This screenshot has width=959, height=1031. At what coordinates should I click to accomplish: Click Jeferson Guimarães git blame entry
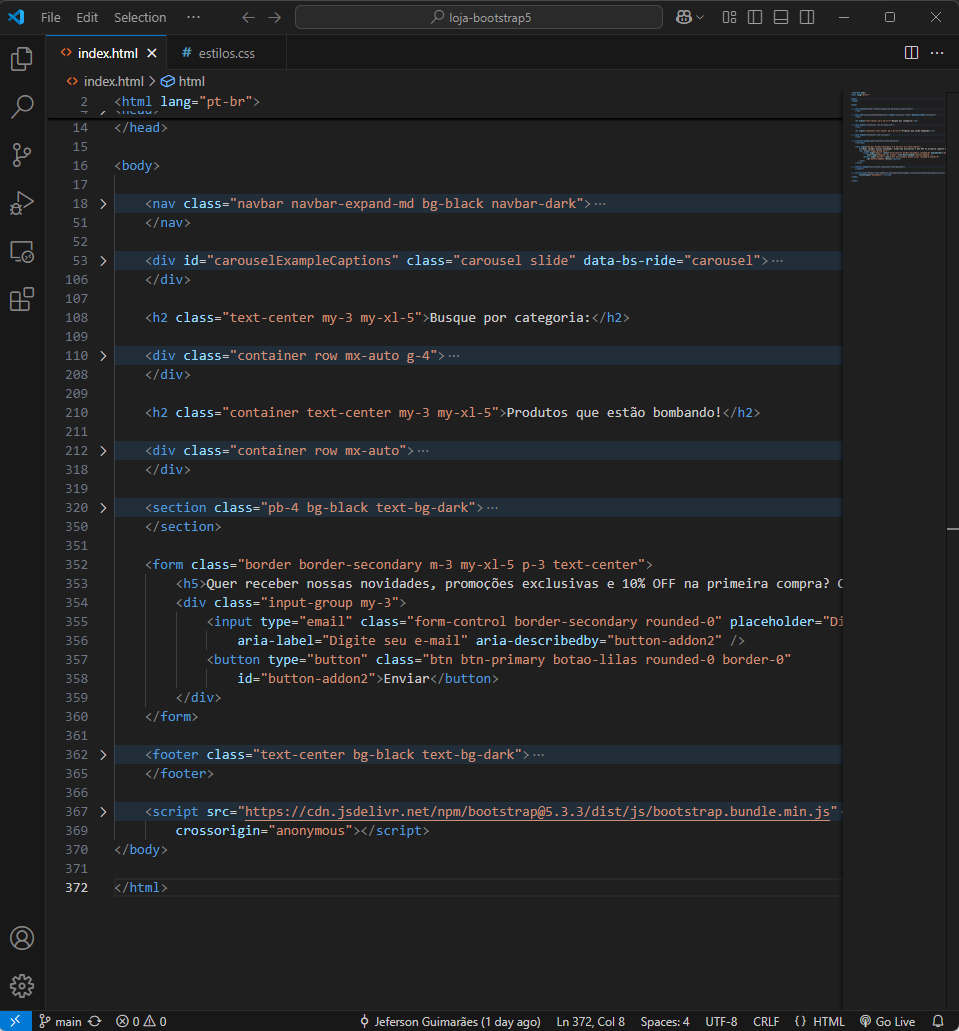(x=451, y=1021)
